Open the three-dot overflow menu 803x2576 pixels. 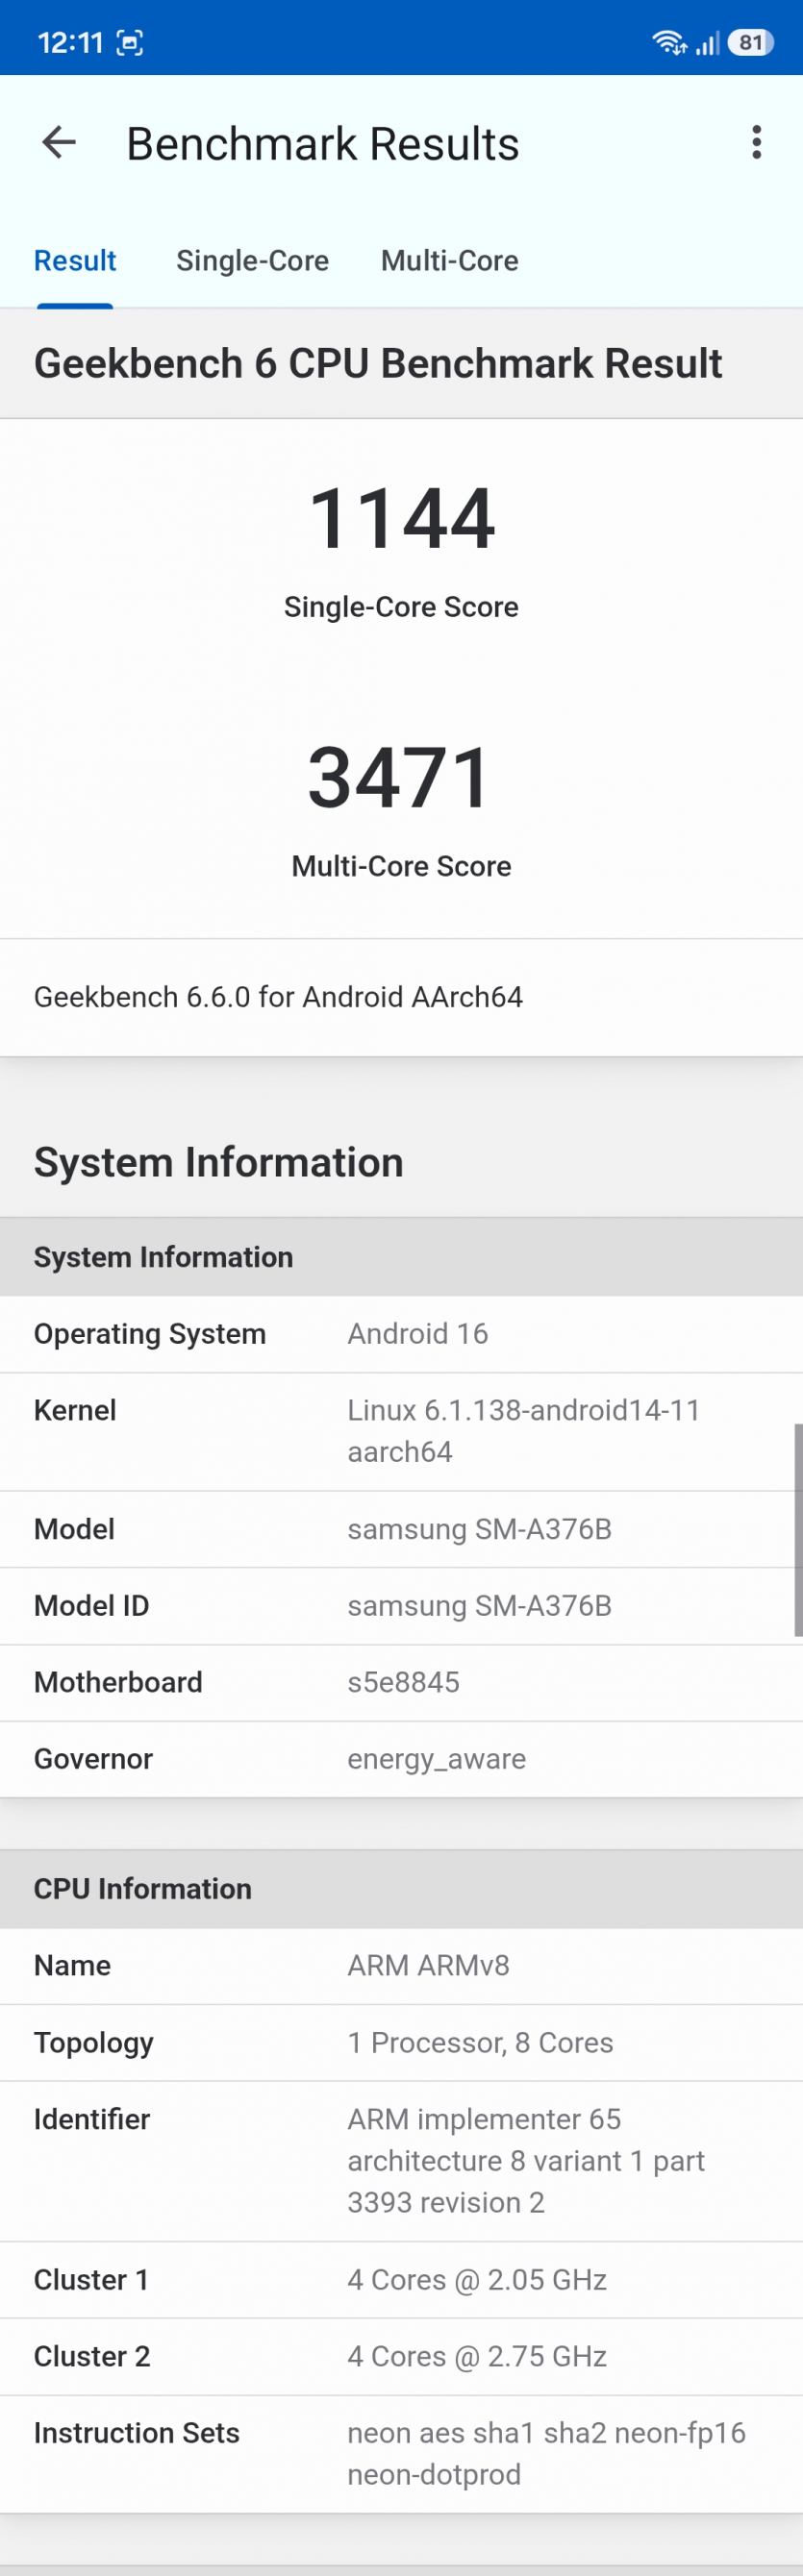pos(756,143)
